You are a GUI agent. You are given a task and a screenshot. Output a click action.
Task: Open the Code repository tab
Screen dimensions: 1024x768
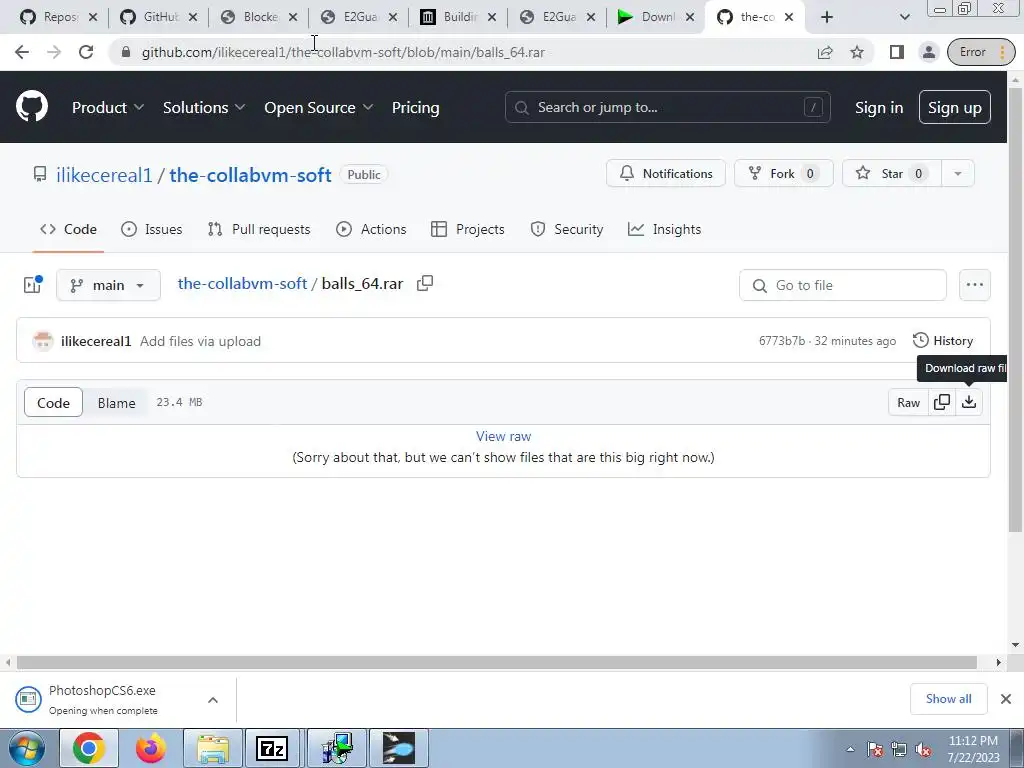pos(69,229)
